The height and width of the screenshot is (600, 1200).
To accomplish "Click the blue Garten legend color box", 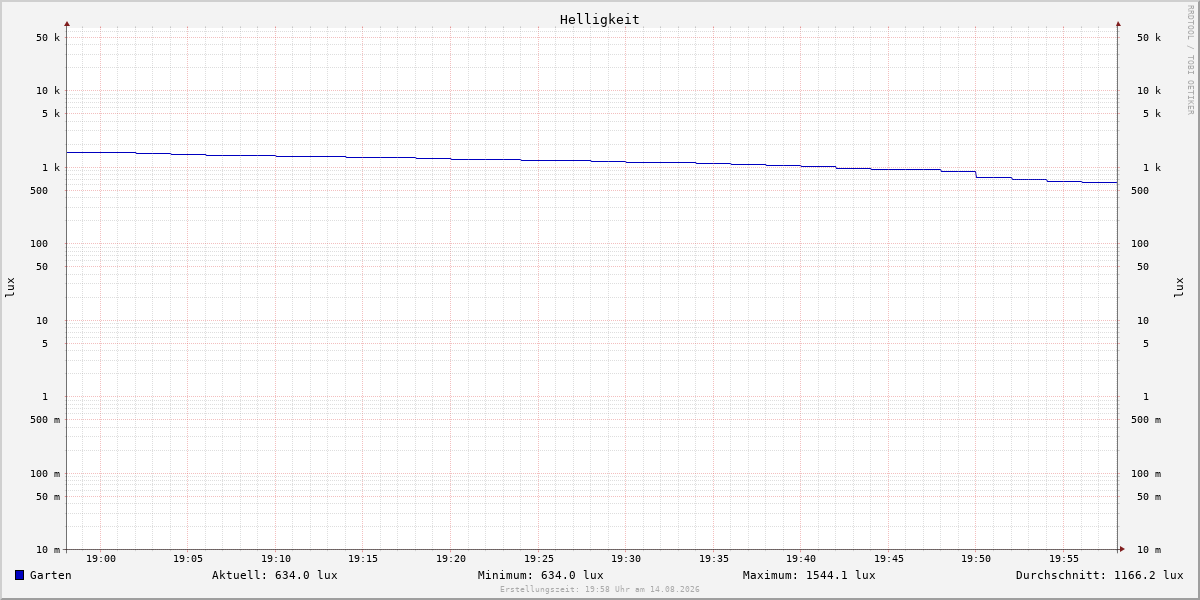I will (19, 575).
